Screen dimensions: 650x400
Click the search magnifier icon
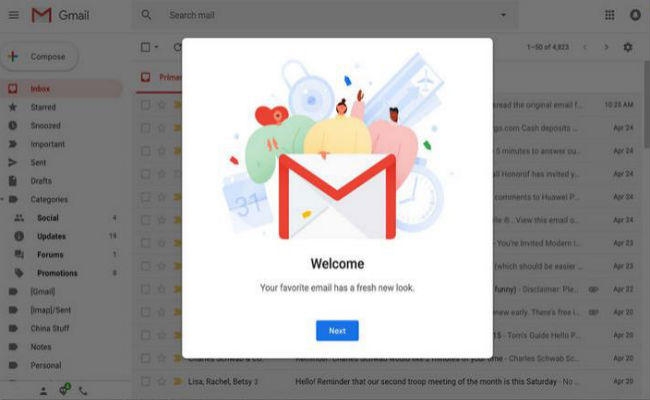click(146, 15)
